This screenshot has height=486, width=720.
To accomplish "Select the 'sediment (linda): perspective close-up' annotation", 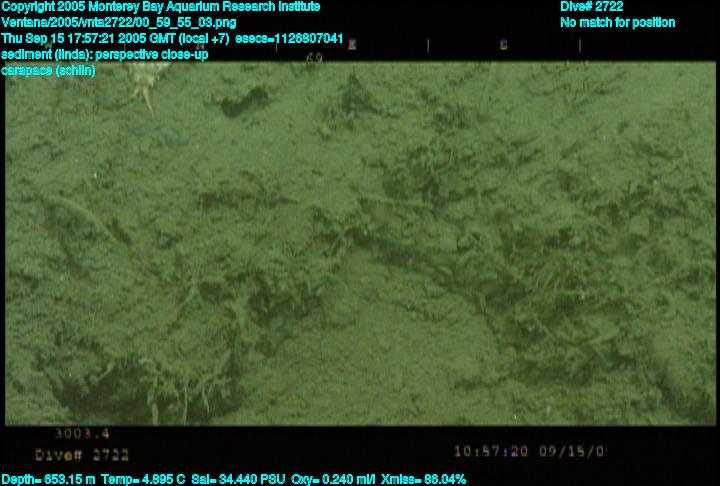I will [105, 55].
